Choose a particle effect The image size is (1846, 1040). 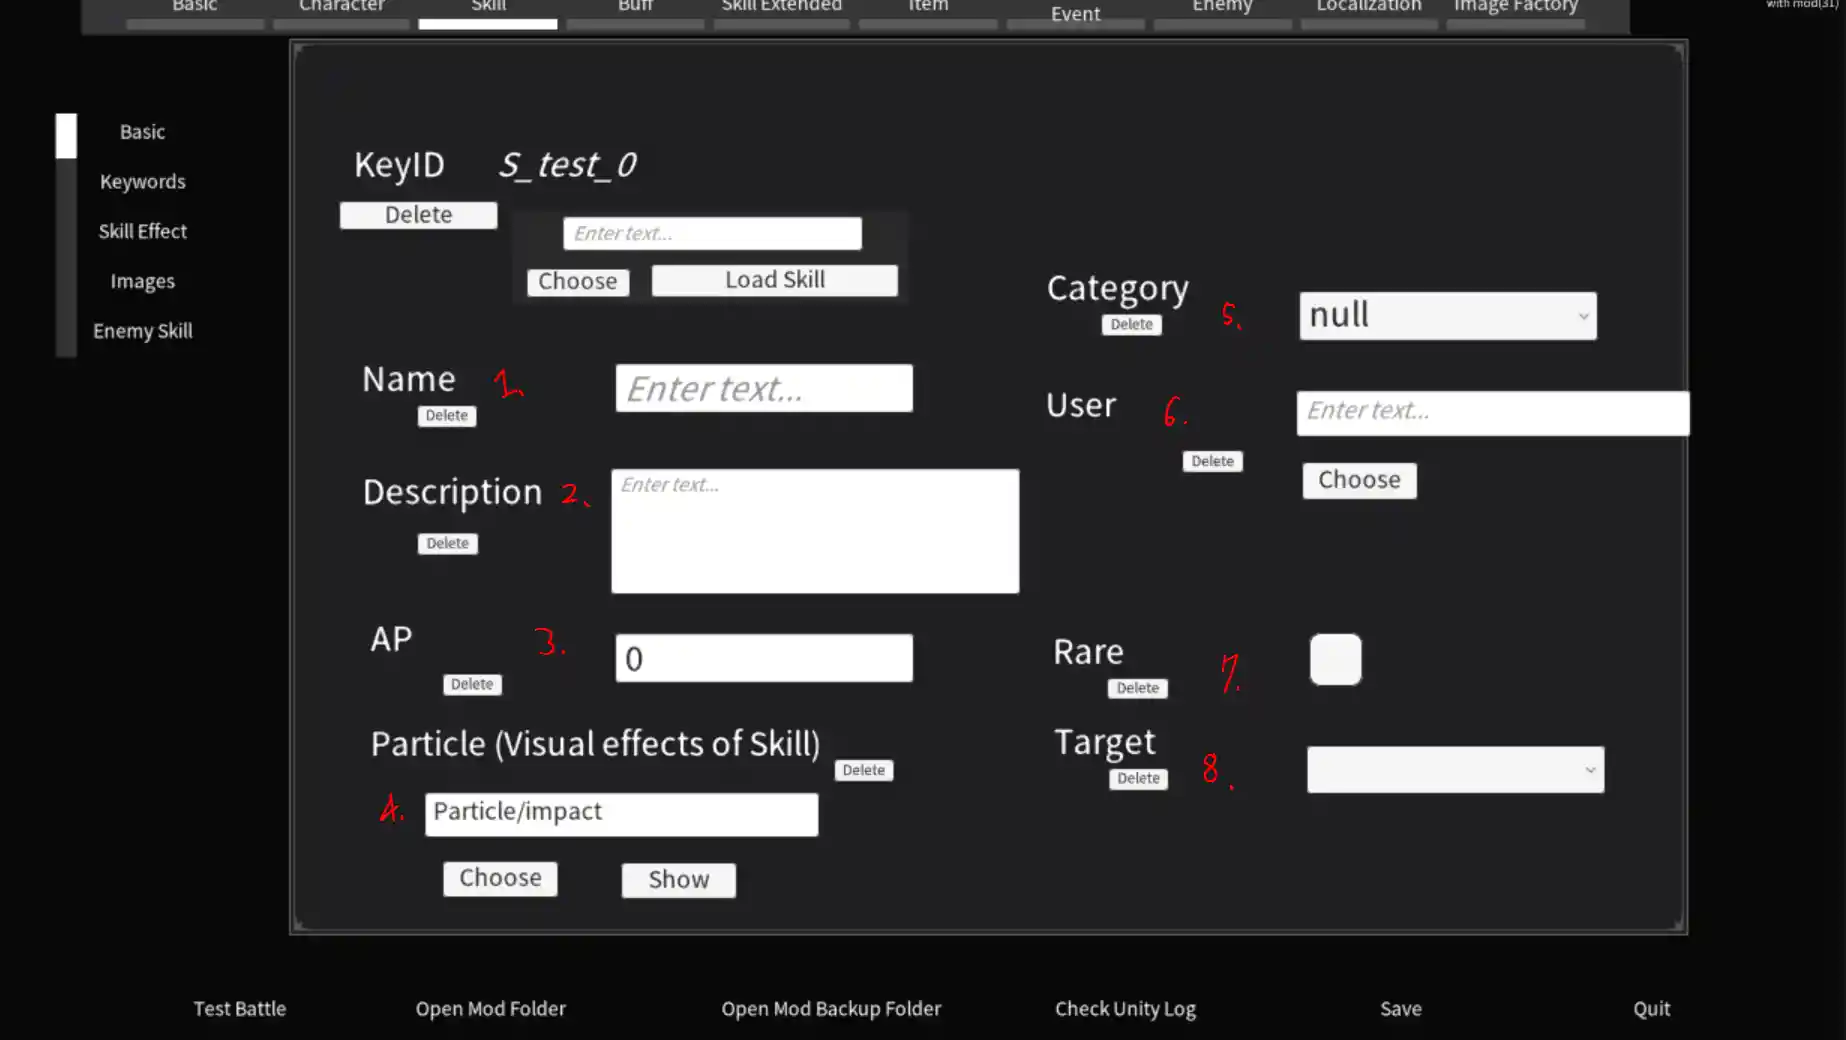[500, 879]
